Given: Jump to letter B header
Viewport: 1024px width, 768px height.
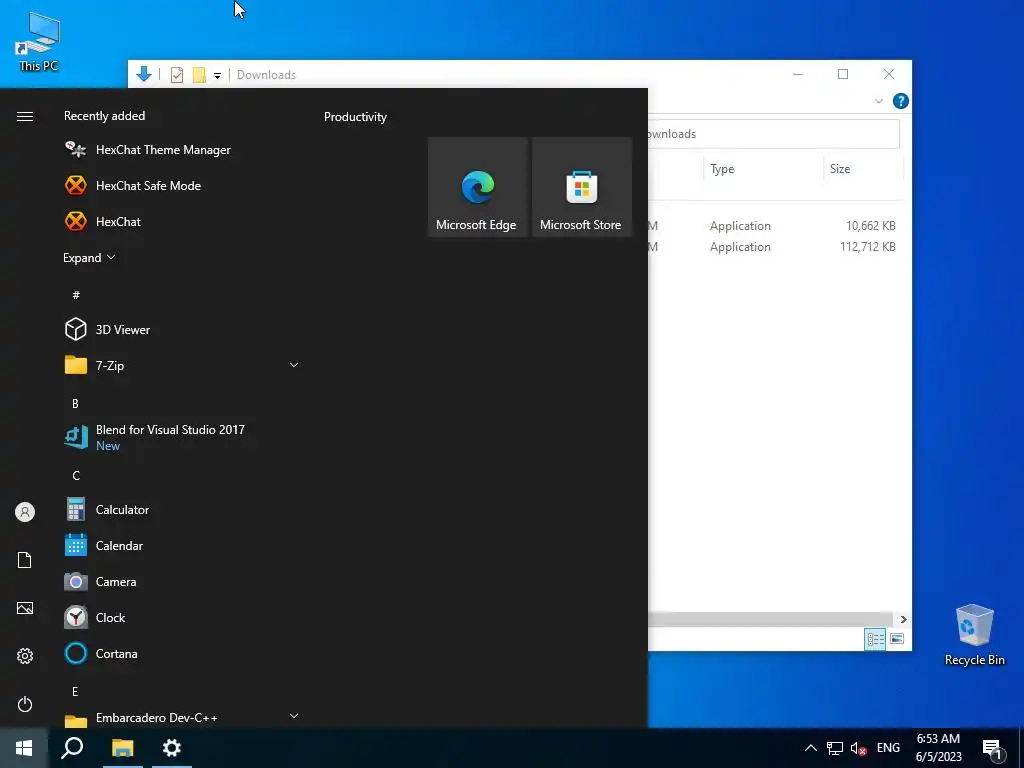Looking at the screenshot, I should (76, 404).
